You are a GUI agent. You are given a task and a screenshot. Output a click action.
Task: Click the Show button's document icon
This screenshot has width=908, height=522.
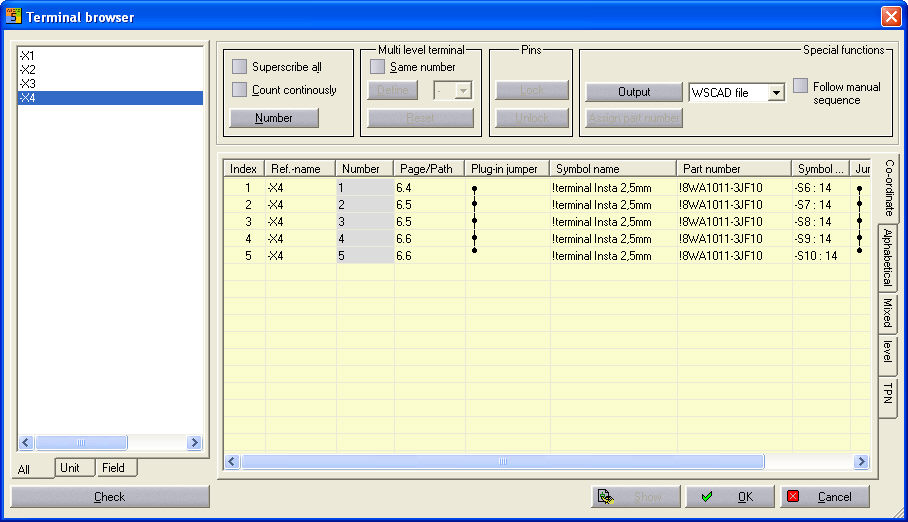606,497
